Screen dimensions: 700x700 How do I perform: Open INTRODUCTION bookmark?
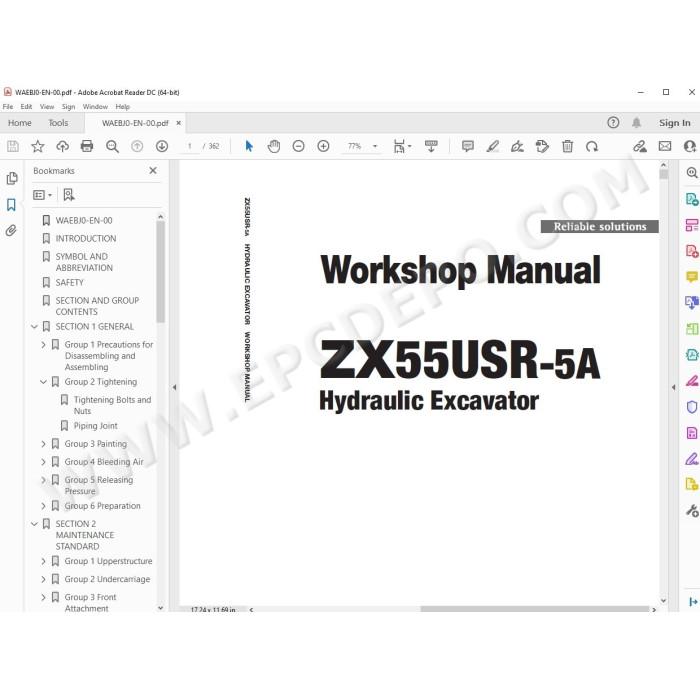tap(86, 238)
